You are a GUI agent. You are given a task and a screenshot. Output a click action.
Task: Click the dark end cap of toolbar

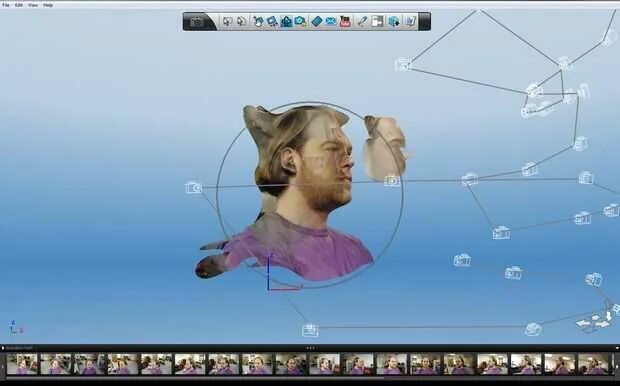tap(424, 21)
